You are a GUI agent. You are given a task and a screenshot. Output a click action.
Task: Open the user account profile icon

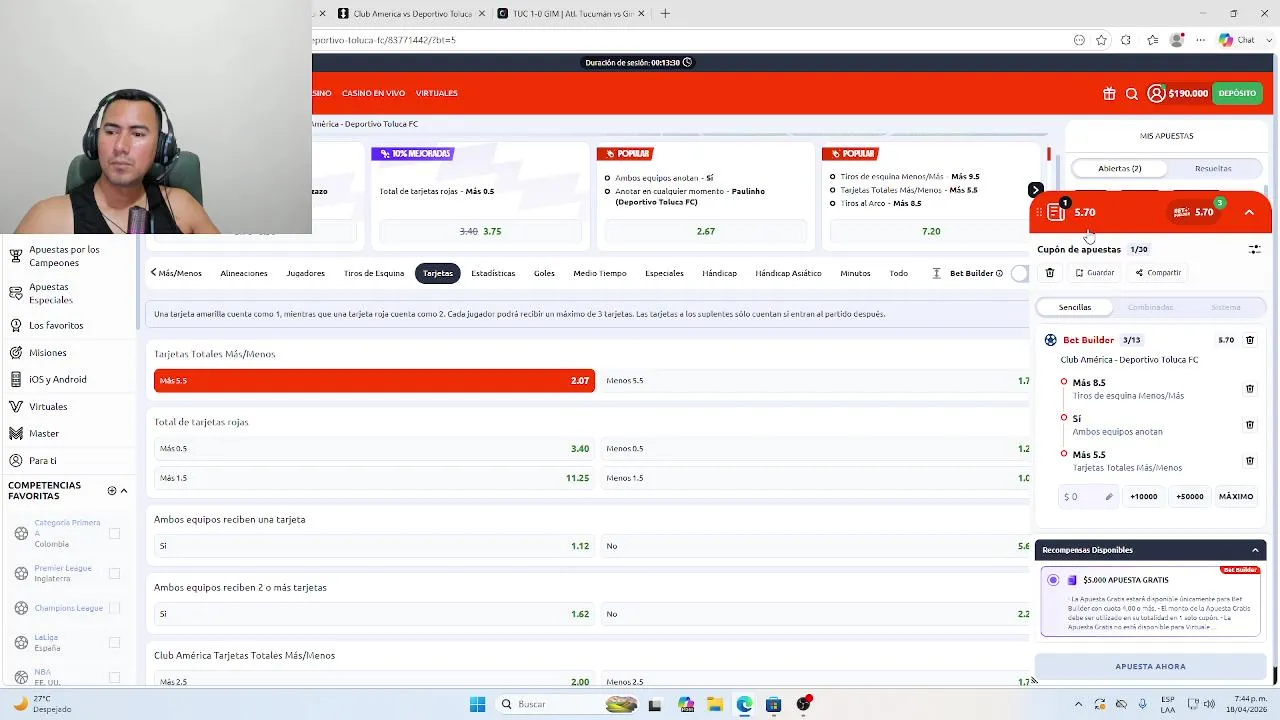[x=1156, y=93]
